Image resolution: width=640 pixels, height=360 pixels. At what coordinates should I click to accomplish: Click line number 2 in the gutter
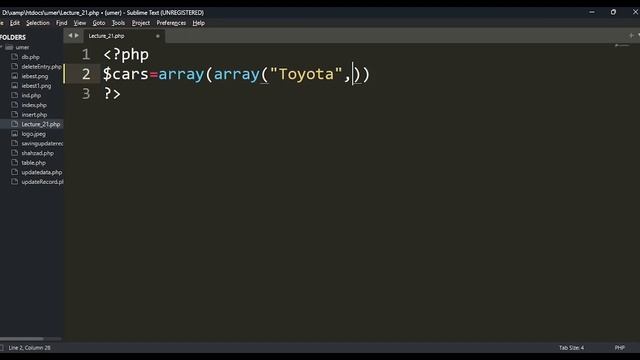click(x=86, y=74)
